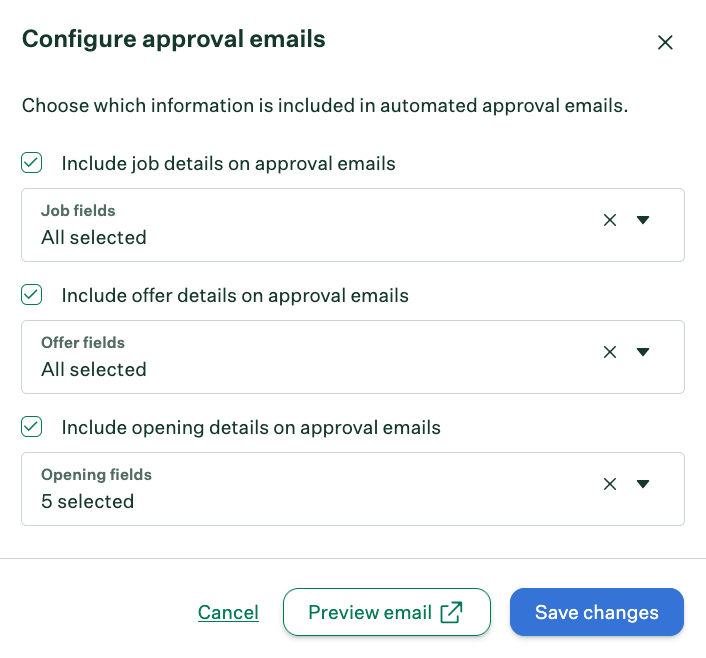Toggle the include offer details checkbox

pyautogui.click(x=32, y=295)
